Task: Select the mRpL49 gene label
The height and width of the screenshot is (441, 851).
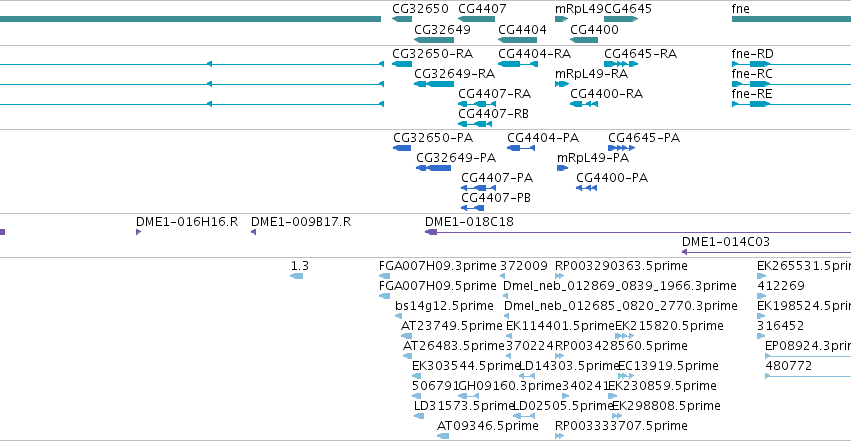Action: point(579,9)
